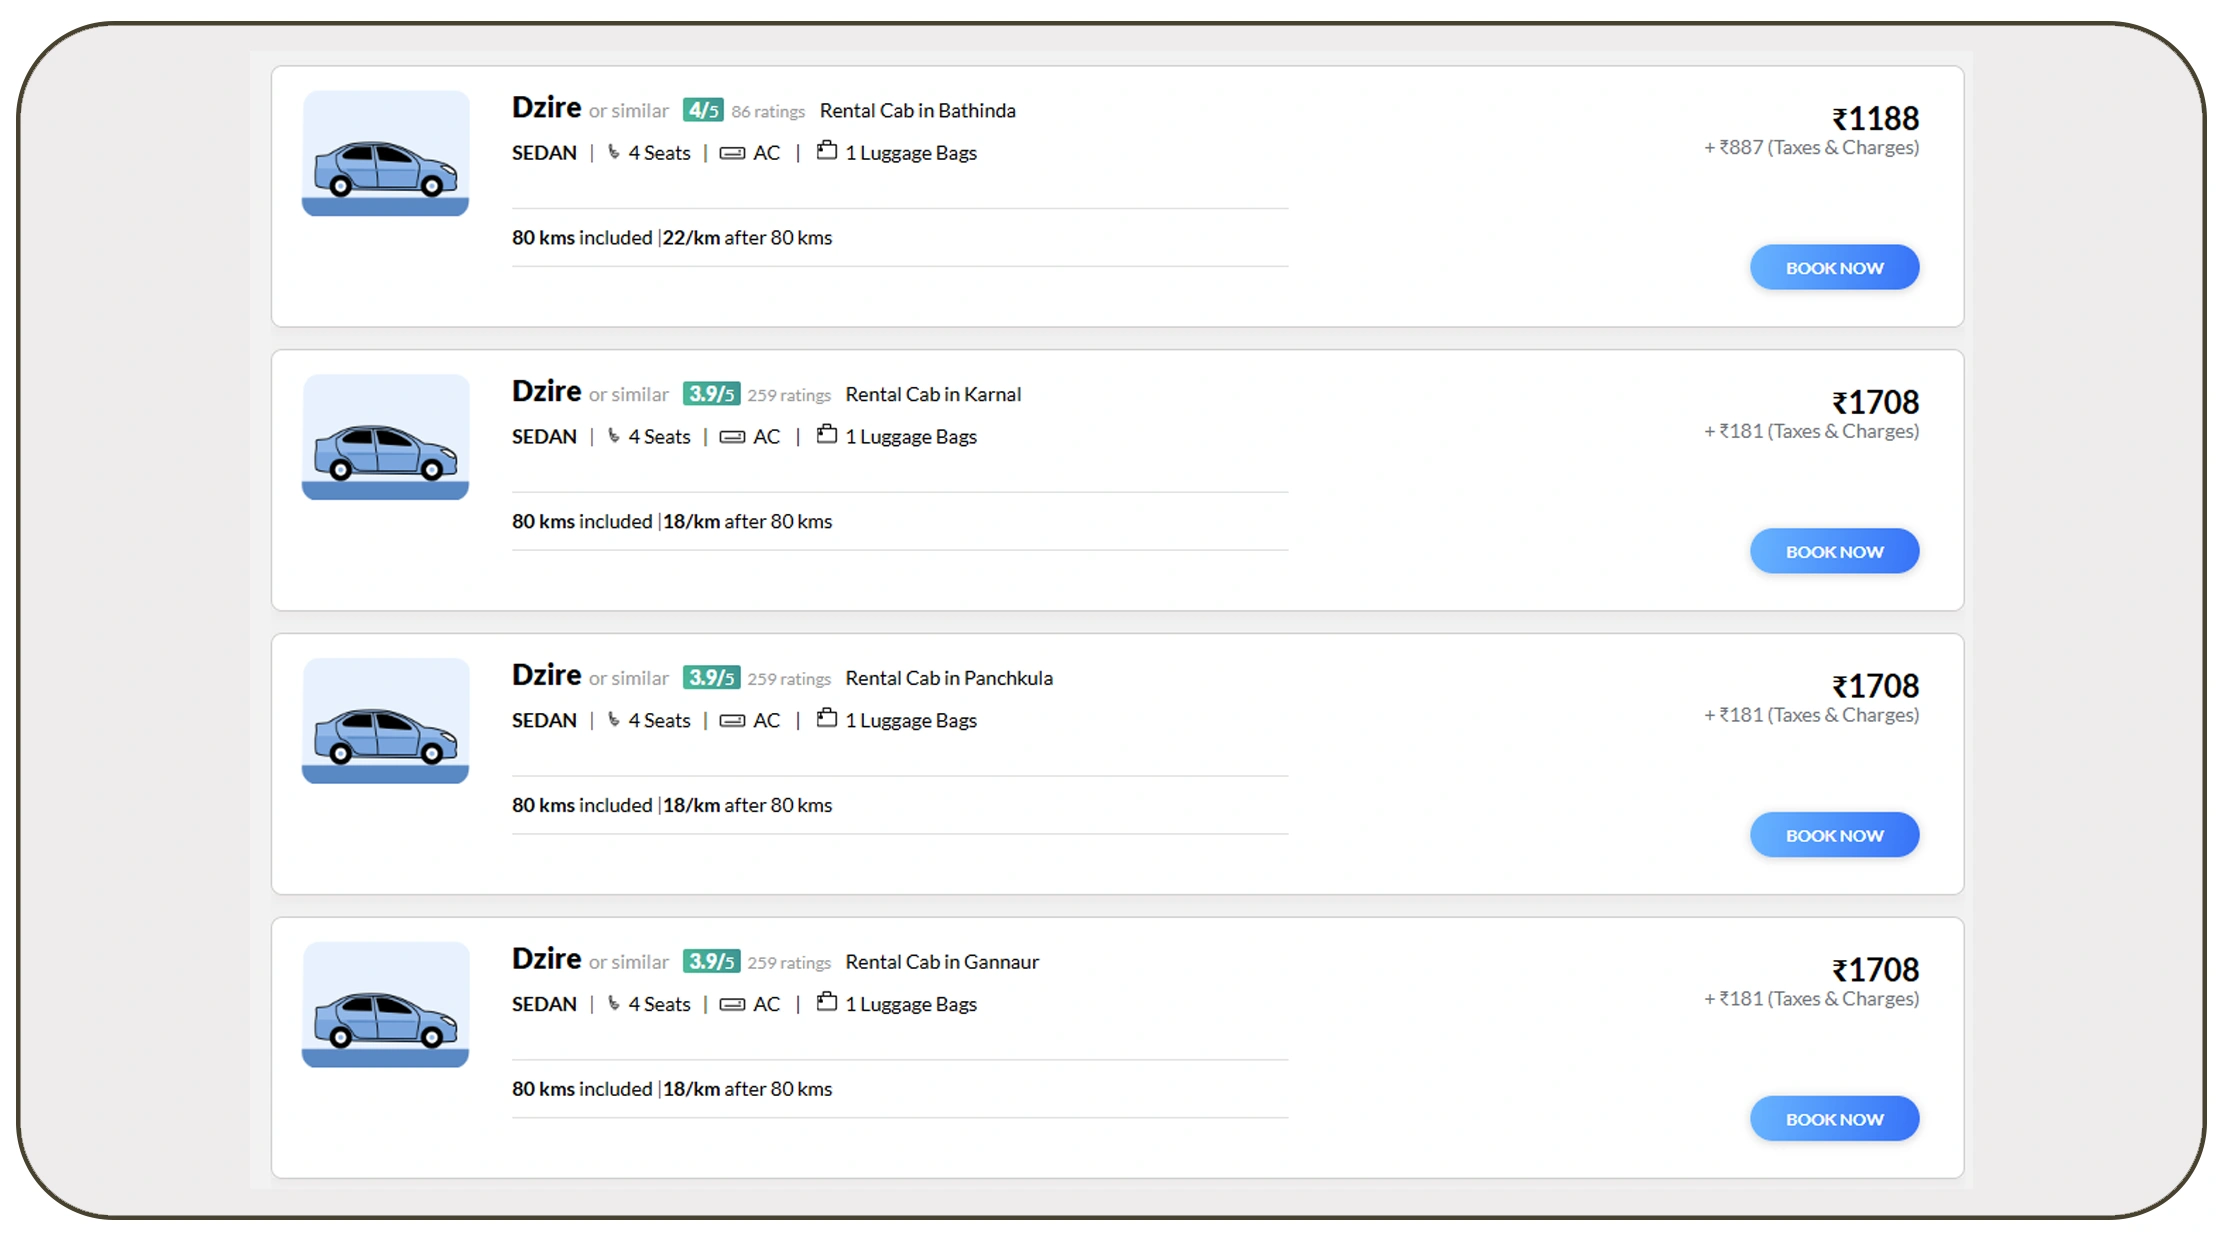This screenshot has height=1240, width=2223.
Task: Book the Rental Cab in Gannaur
Action: (x=1834, y=1118)
